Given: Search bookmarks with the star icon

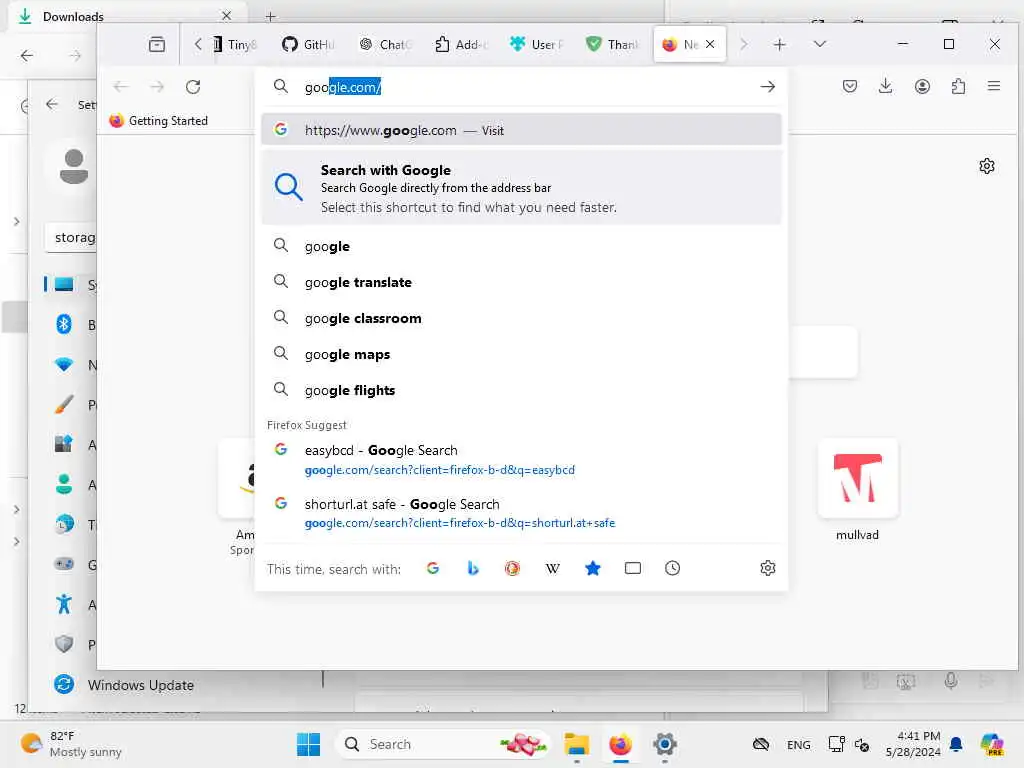Looking at the screenshot, I should [592, 568].
